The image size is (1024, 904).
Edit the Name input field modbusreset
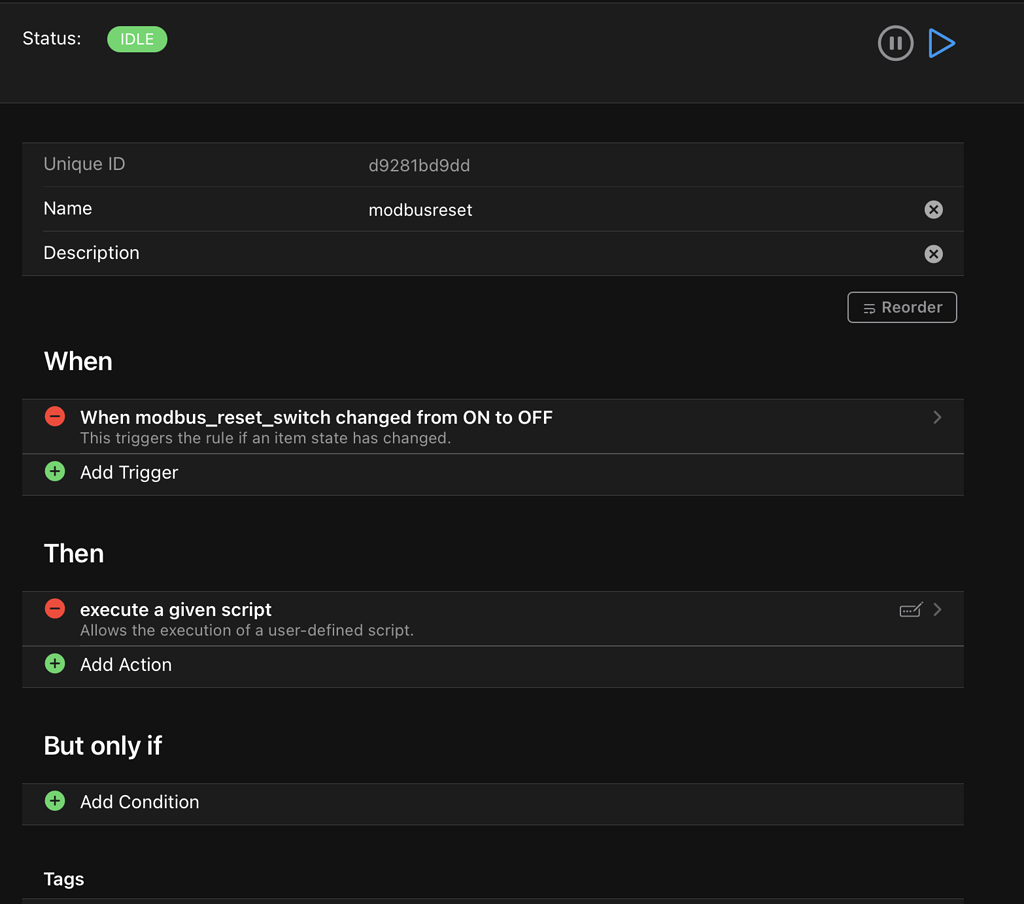tap(600, 210)
